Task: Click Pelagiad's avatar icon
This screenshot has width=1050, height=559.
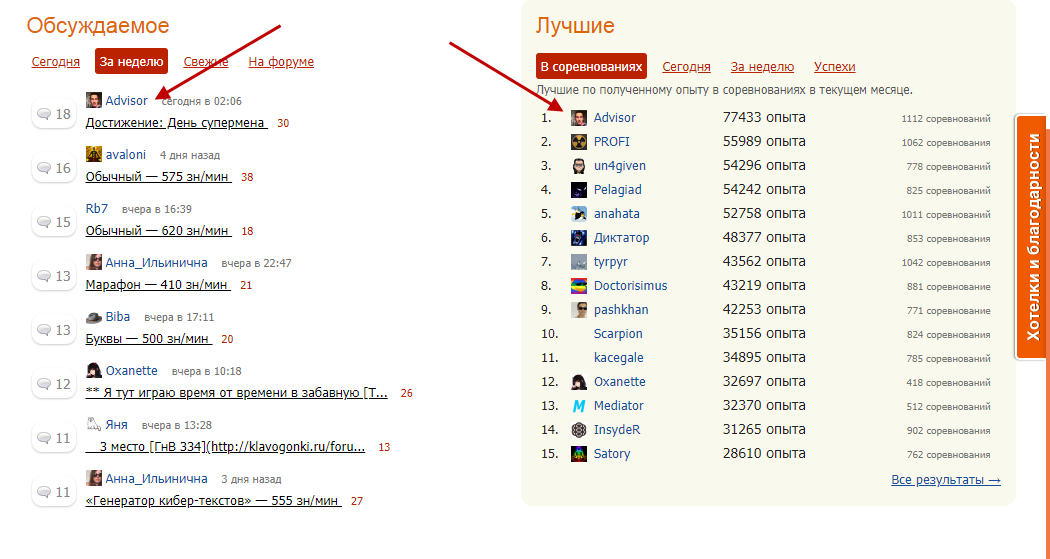Action: (x=579, y=190)
